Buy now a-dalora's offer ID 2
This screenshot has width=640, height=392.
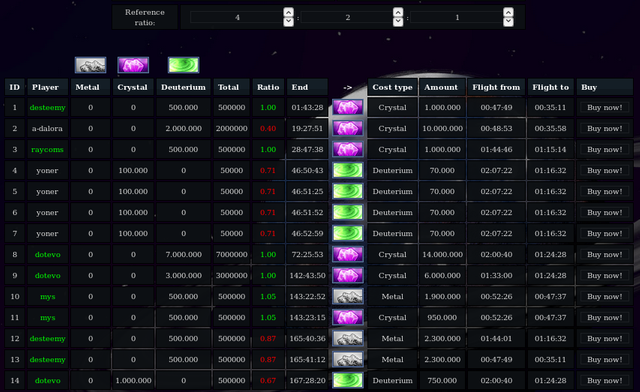(x=604, y=128)
